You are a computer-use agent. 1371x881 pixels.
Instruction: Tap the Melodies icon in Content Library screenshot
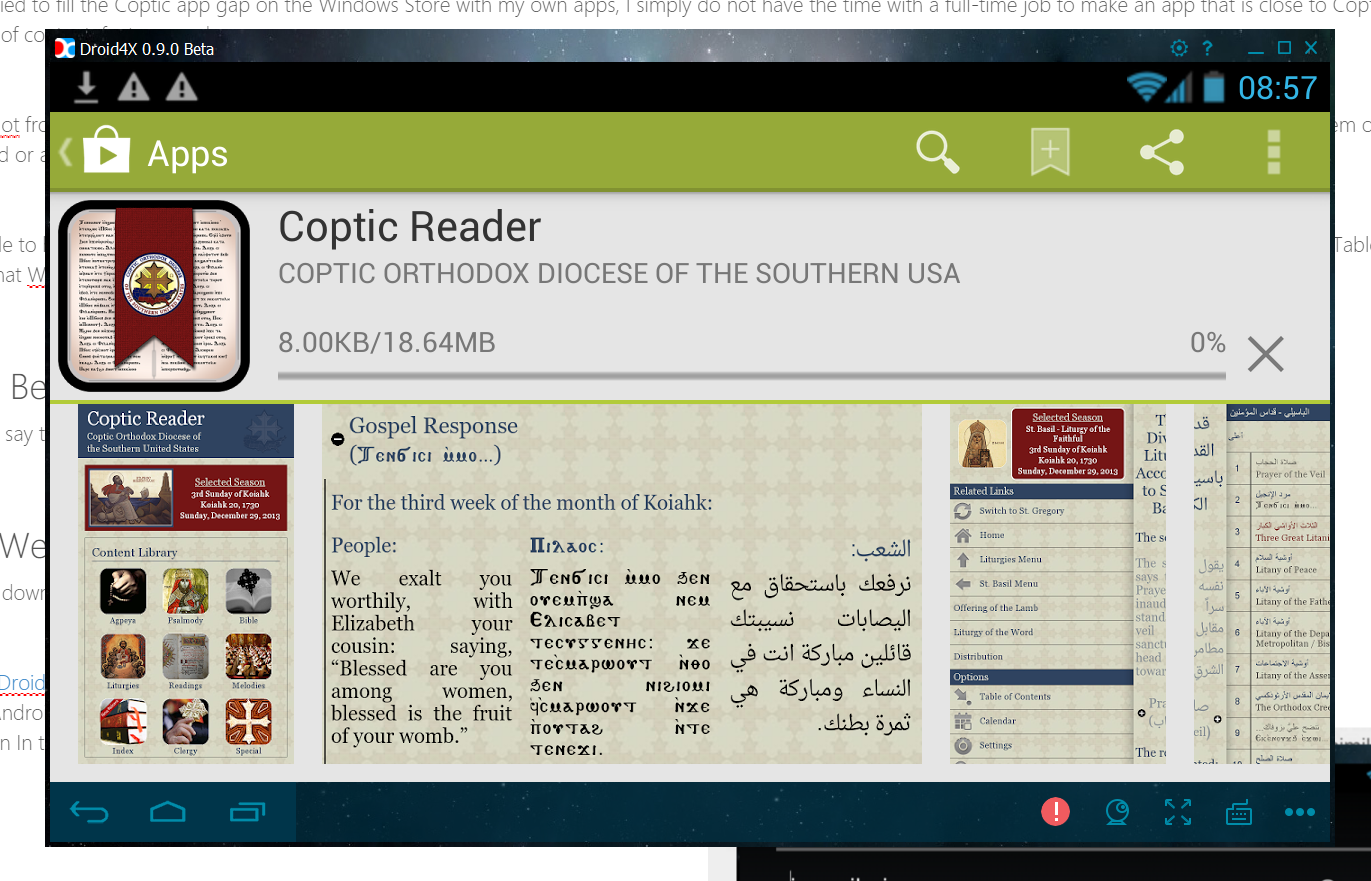point(248,656)
